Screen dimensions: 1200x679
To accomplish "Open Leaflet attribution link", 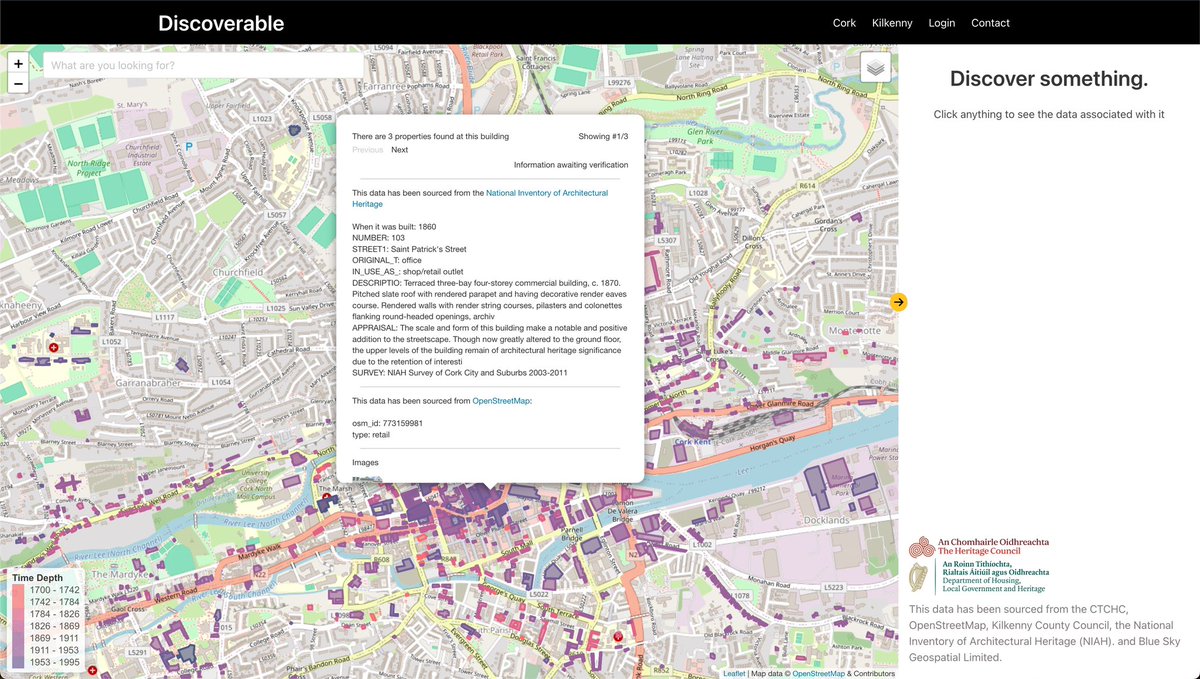I will 734,674.
